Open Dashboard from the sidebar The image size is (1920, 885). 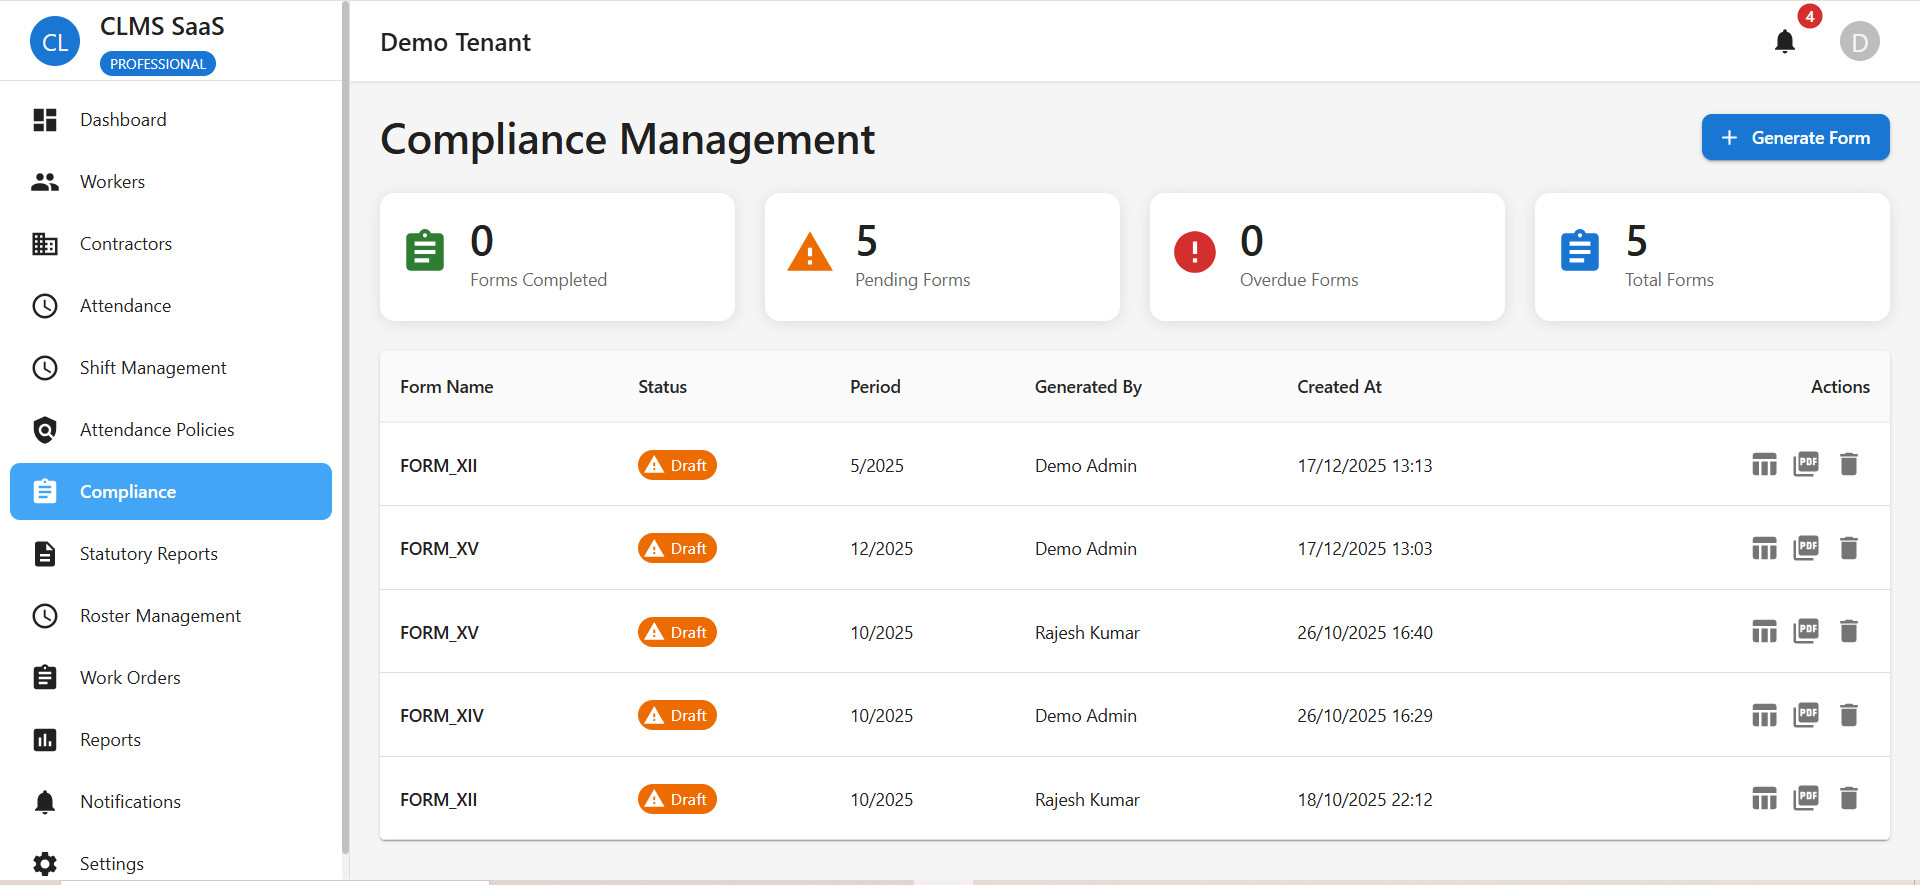click(123, 120)
